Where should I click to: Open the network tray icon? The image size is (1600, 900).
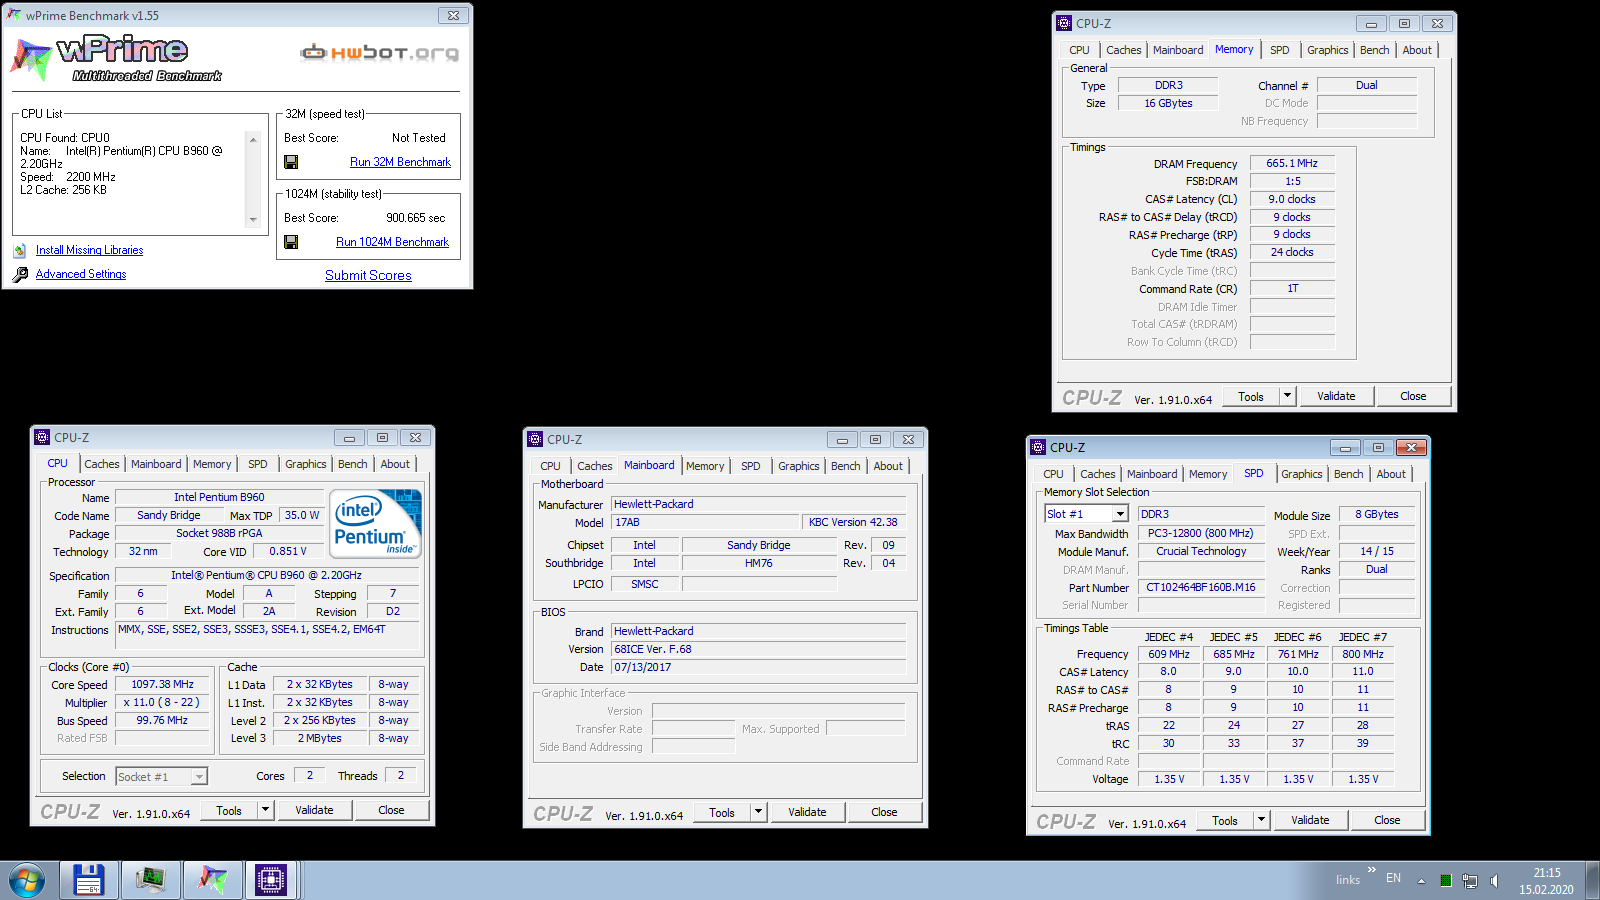coord(1469,880)
